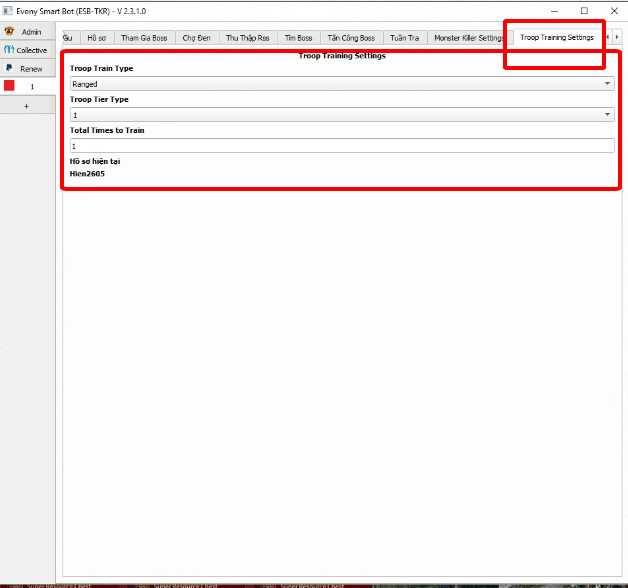Open the Collective panel from the sidebar
The width and height of the screenshot is (628, 588).
27,50
